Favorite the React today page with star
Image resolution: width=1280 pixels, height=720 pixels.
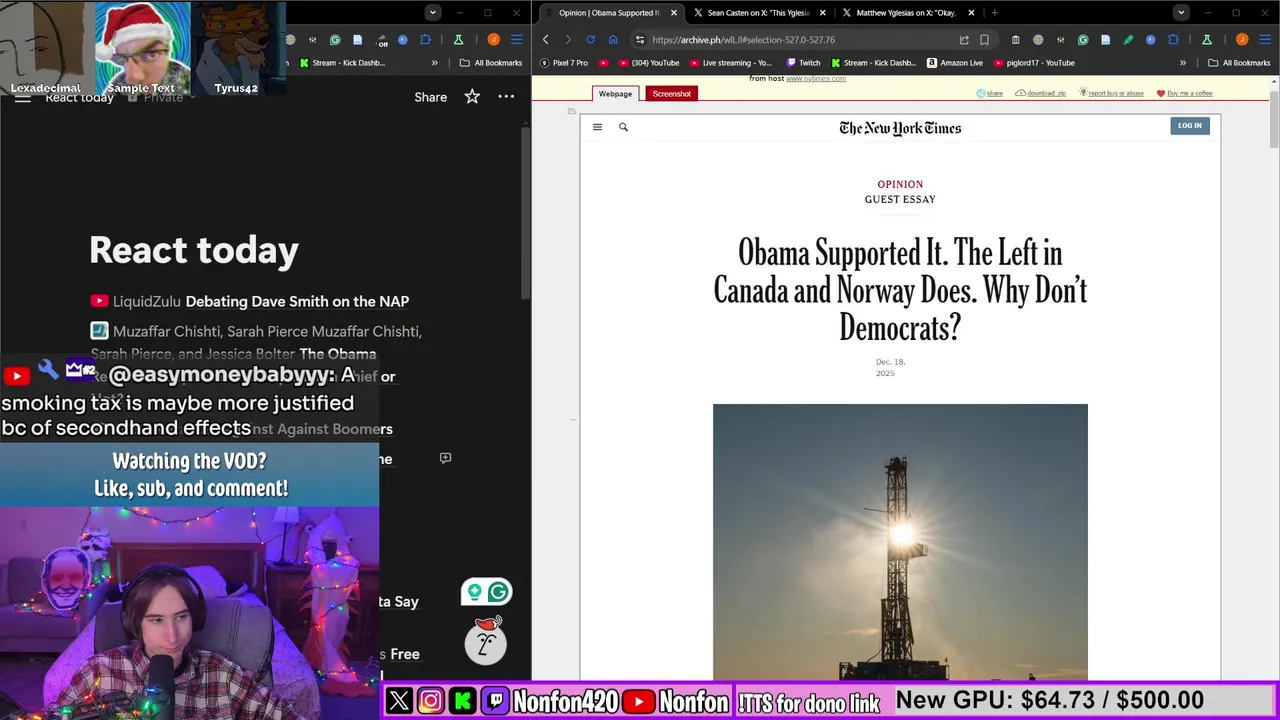pyautogui.click(x=472, y=97)
